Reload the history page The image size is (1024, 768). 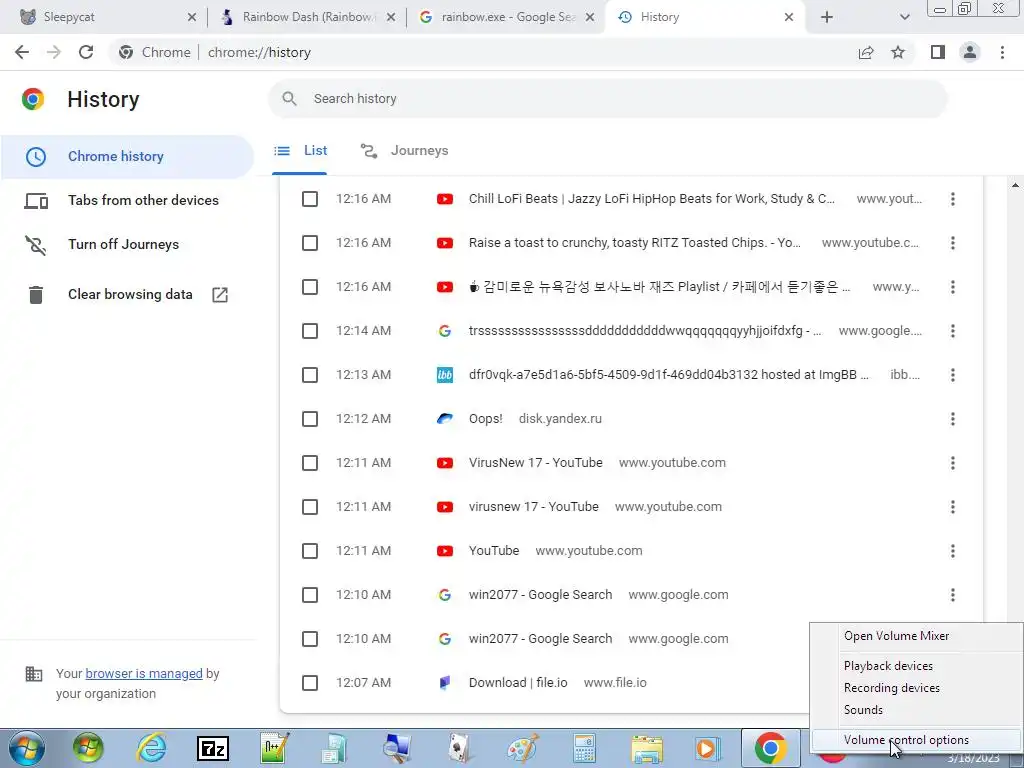click(86, 52)
